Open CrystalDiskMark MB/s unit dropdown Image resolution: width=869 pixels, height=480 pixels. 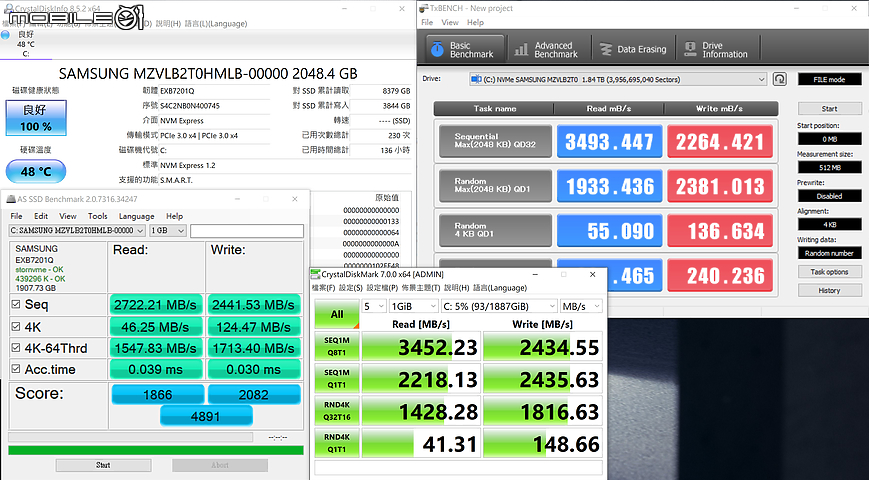pyautogui.click(x=581, y=306)
